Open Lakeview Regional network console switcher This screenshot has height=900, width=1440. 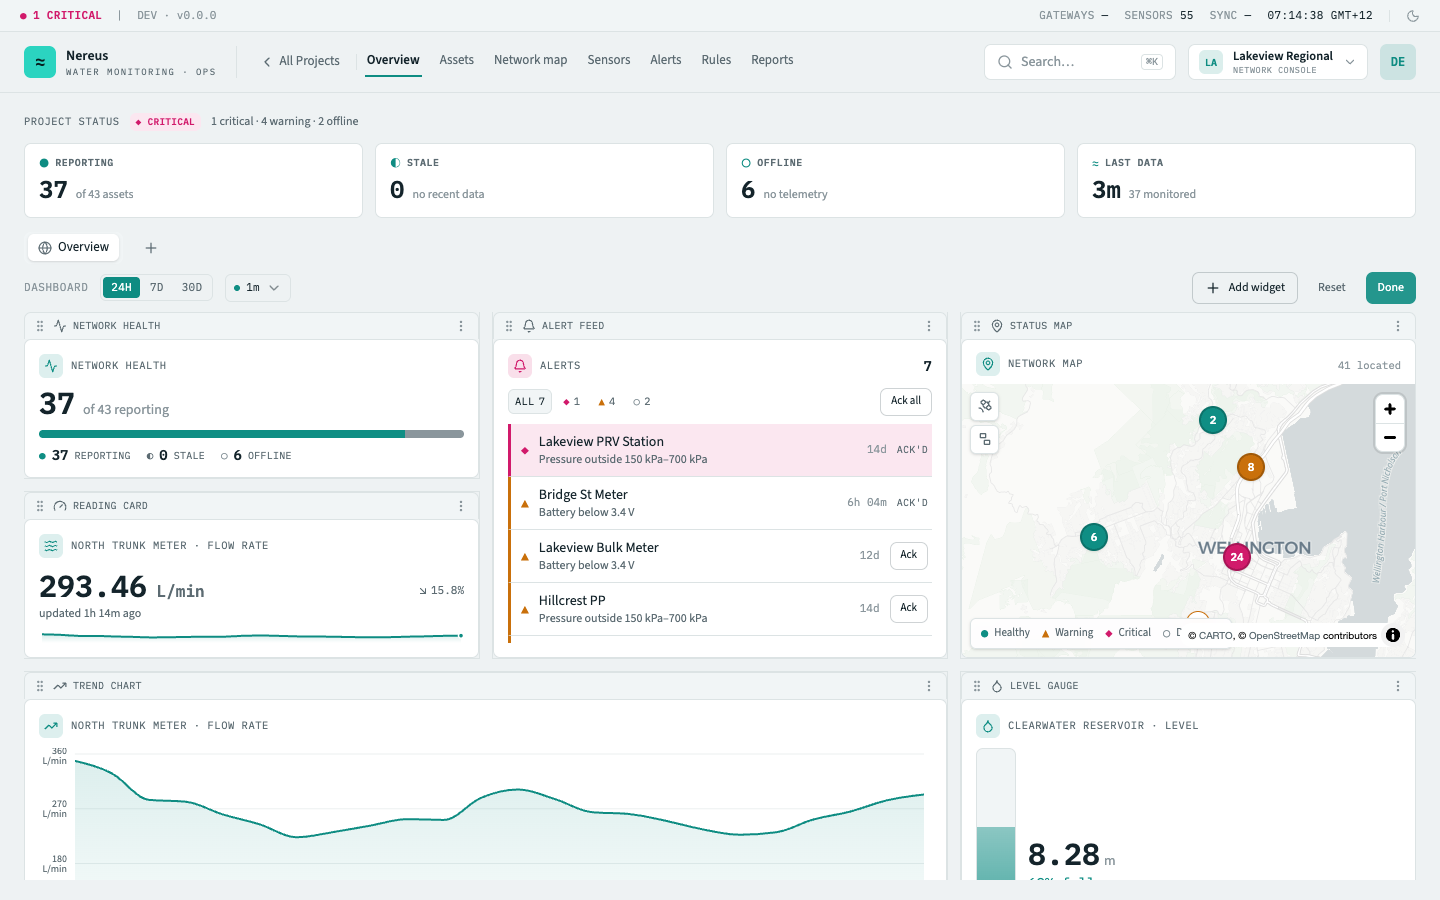click(x=1278, y=62)
